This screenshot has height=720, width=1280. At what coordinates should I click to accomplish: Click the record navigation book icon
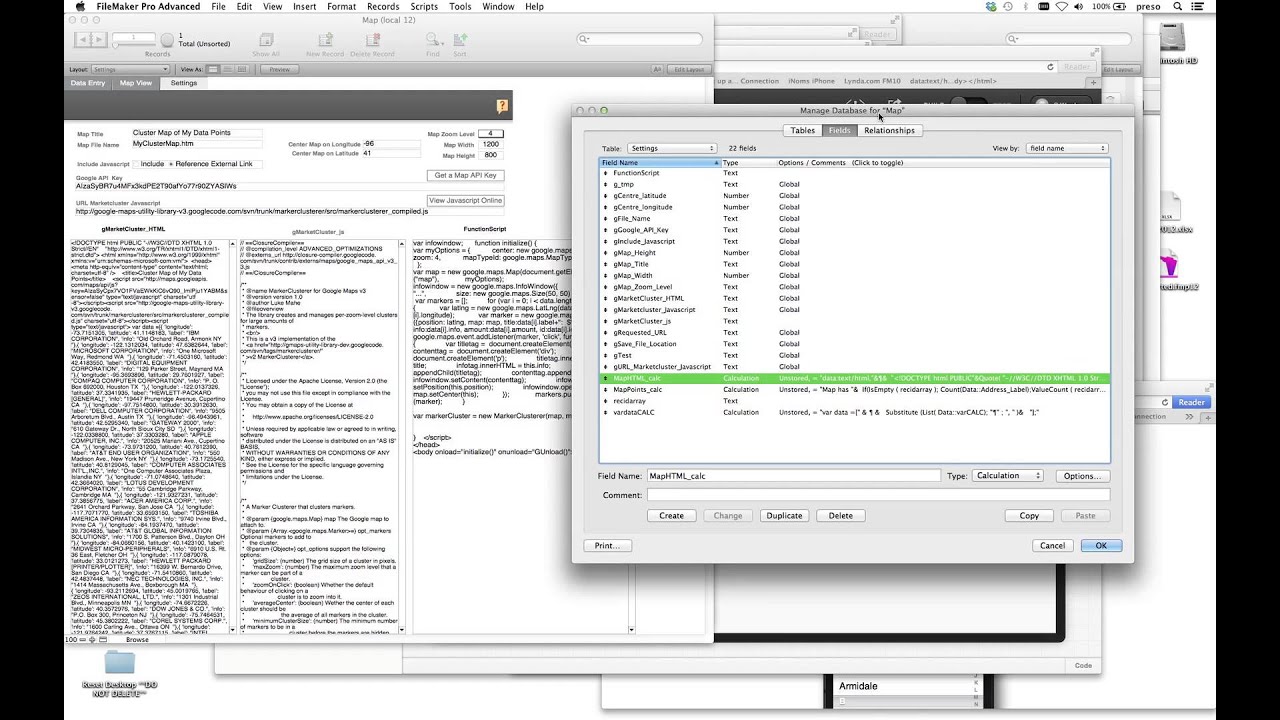[90, 40]
